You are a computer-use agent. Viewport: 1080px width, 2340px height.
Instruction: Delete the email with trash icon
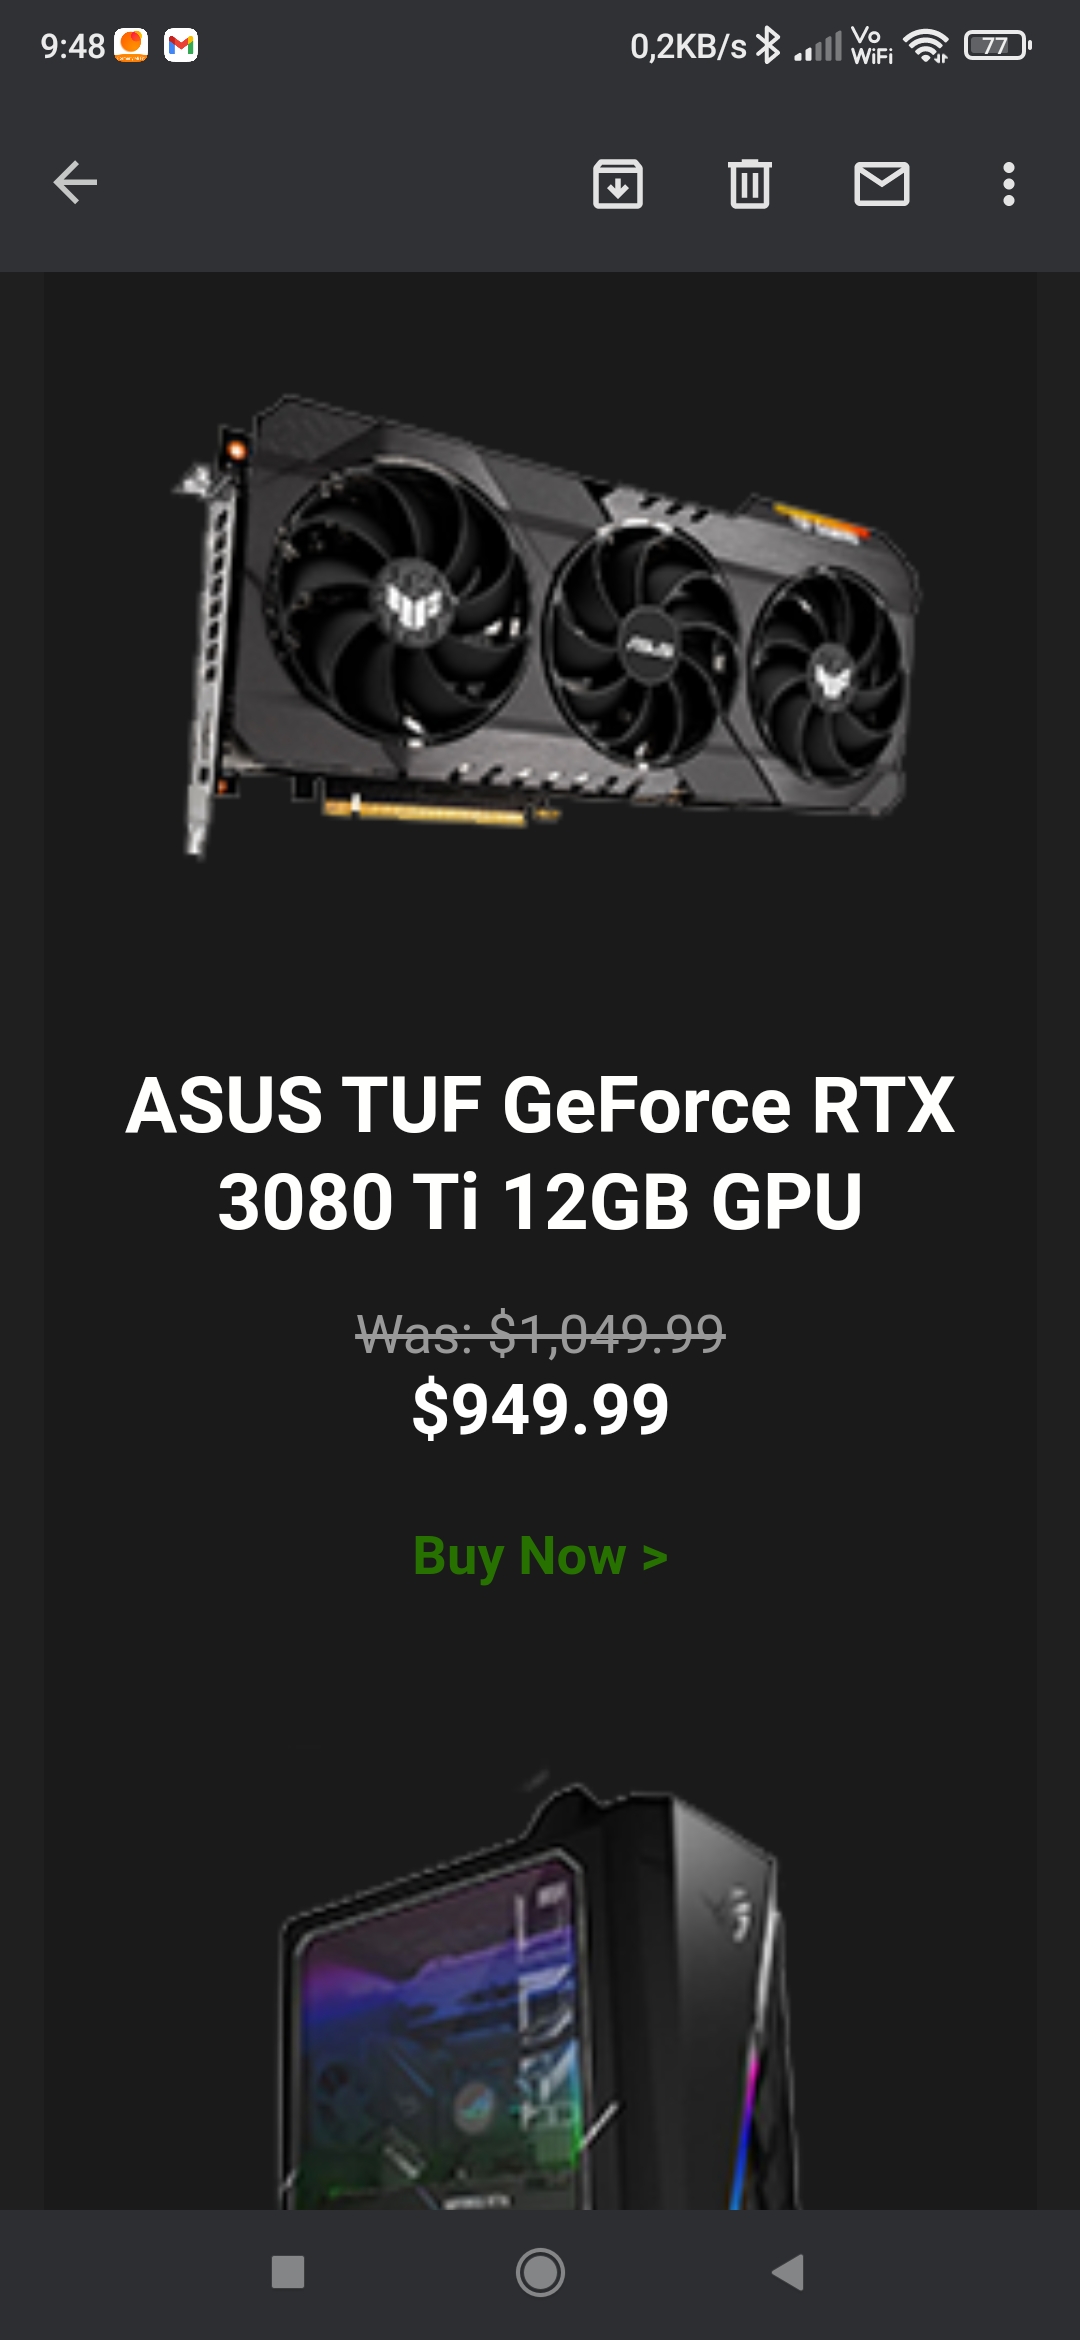[x=750, y=184]
